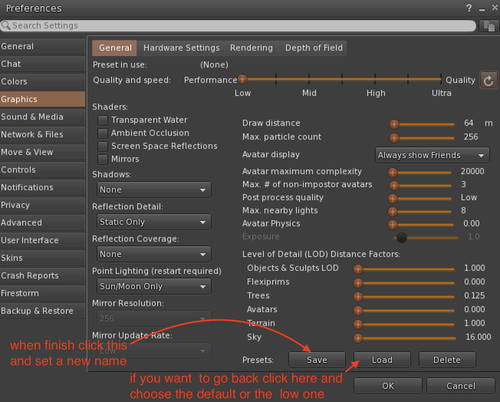Open the Skins section
500x402 pixels.
(42, 258)
